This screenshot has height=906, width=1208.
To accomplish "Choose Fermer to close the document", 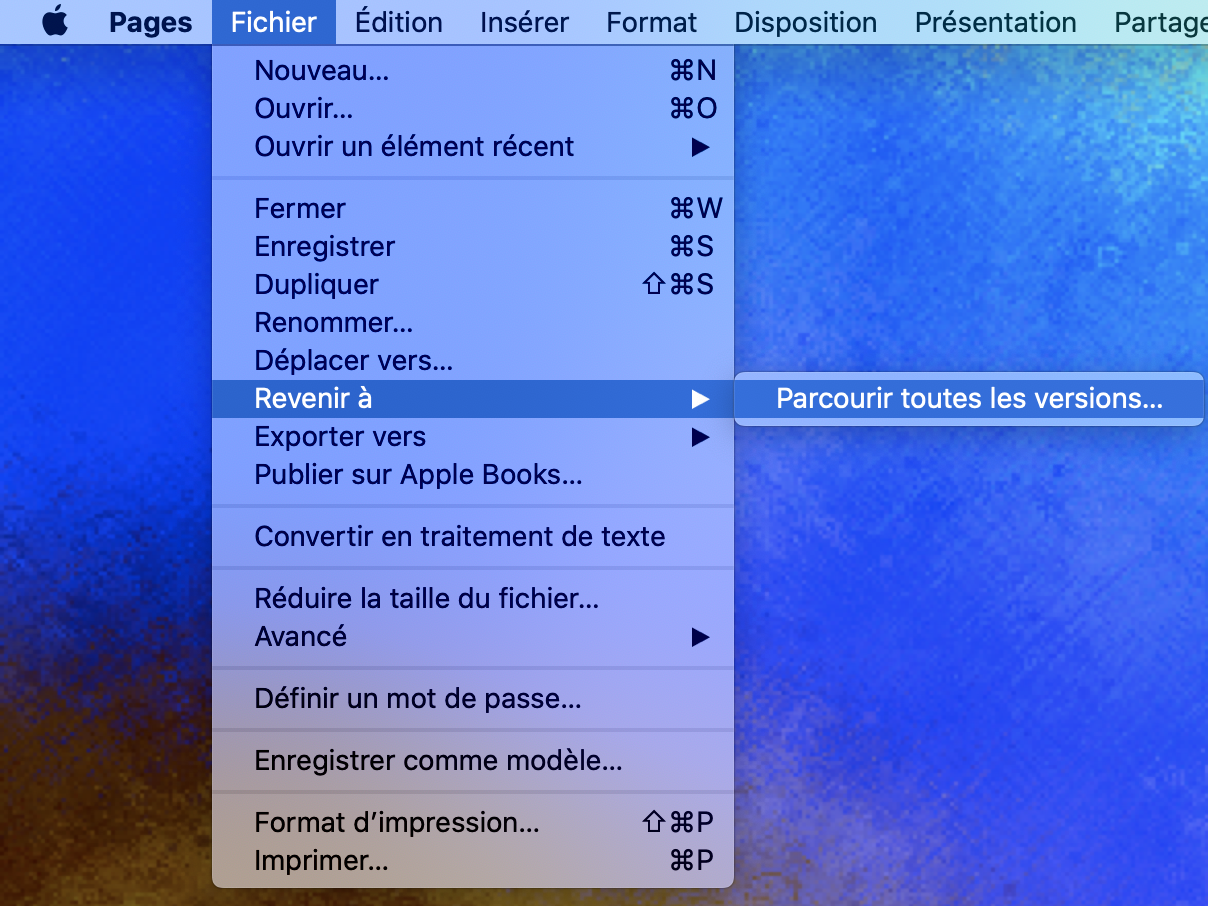I will click(473, 208).
